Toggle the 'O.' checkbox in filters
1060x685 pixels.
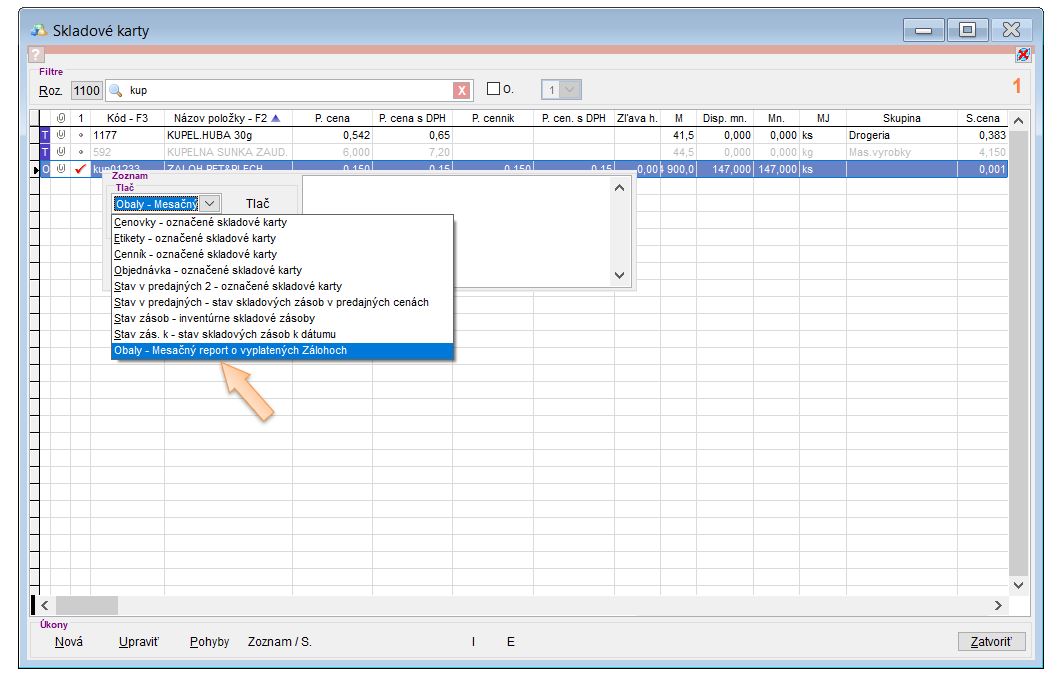click(493, 90)
